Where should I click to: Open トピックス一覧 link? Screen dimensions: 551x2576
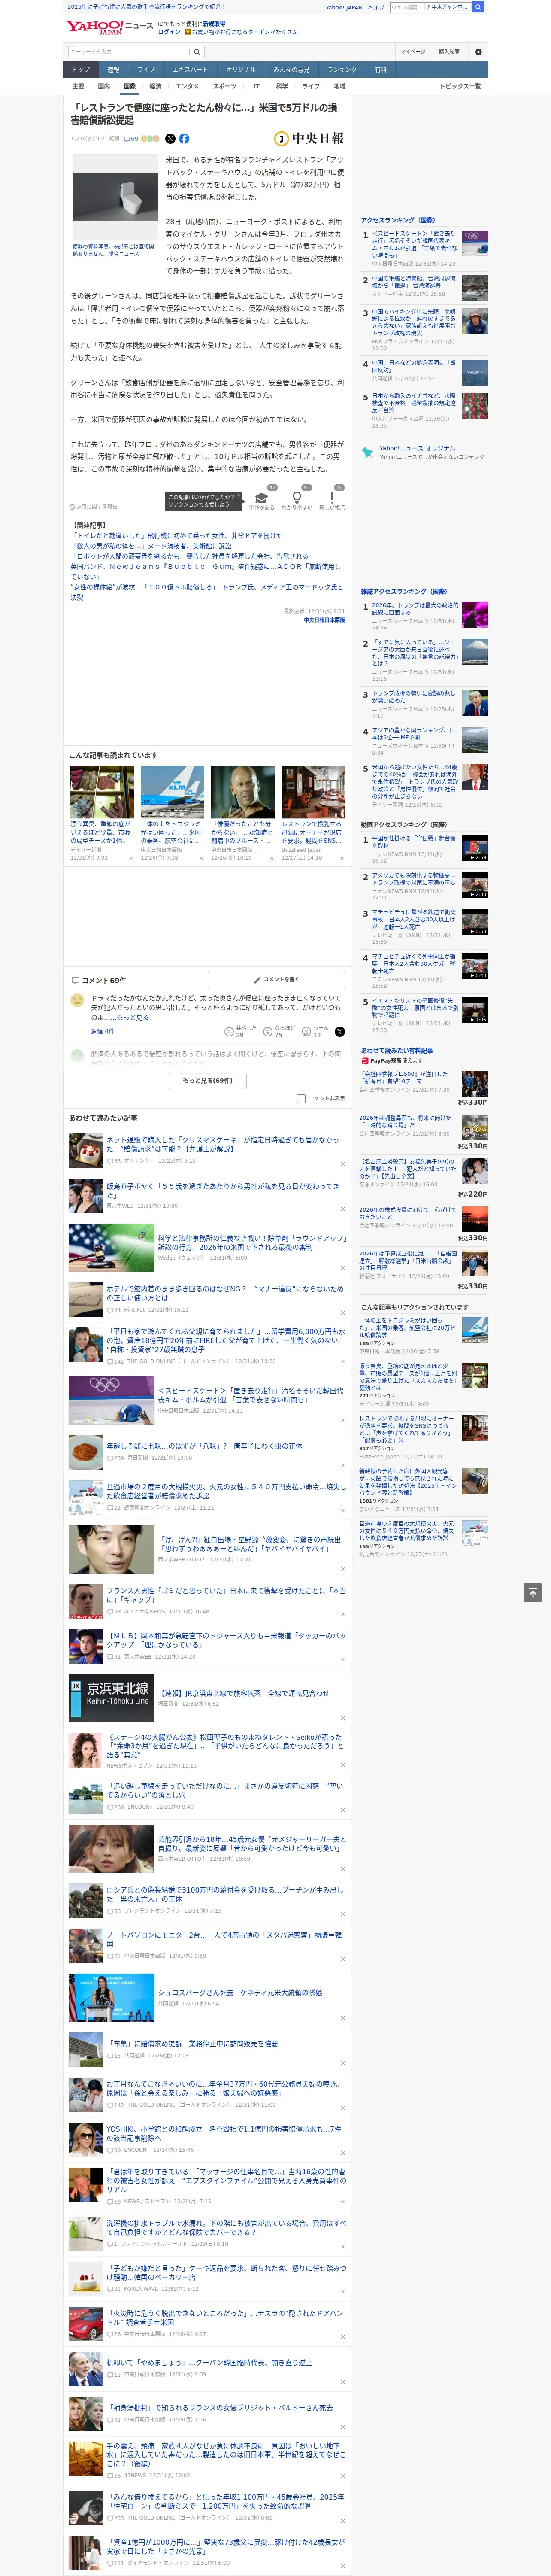point(461,86)
